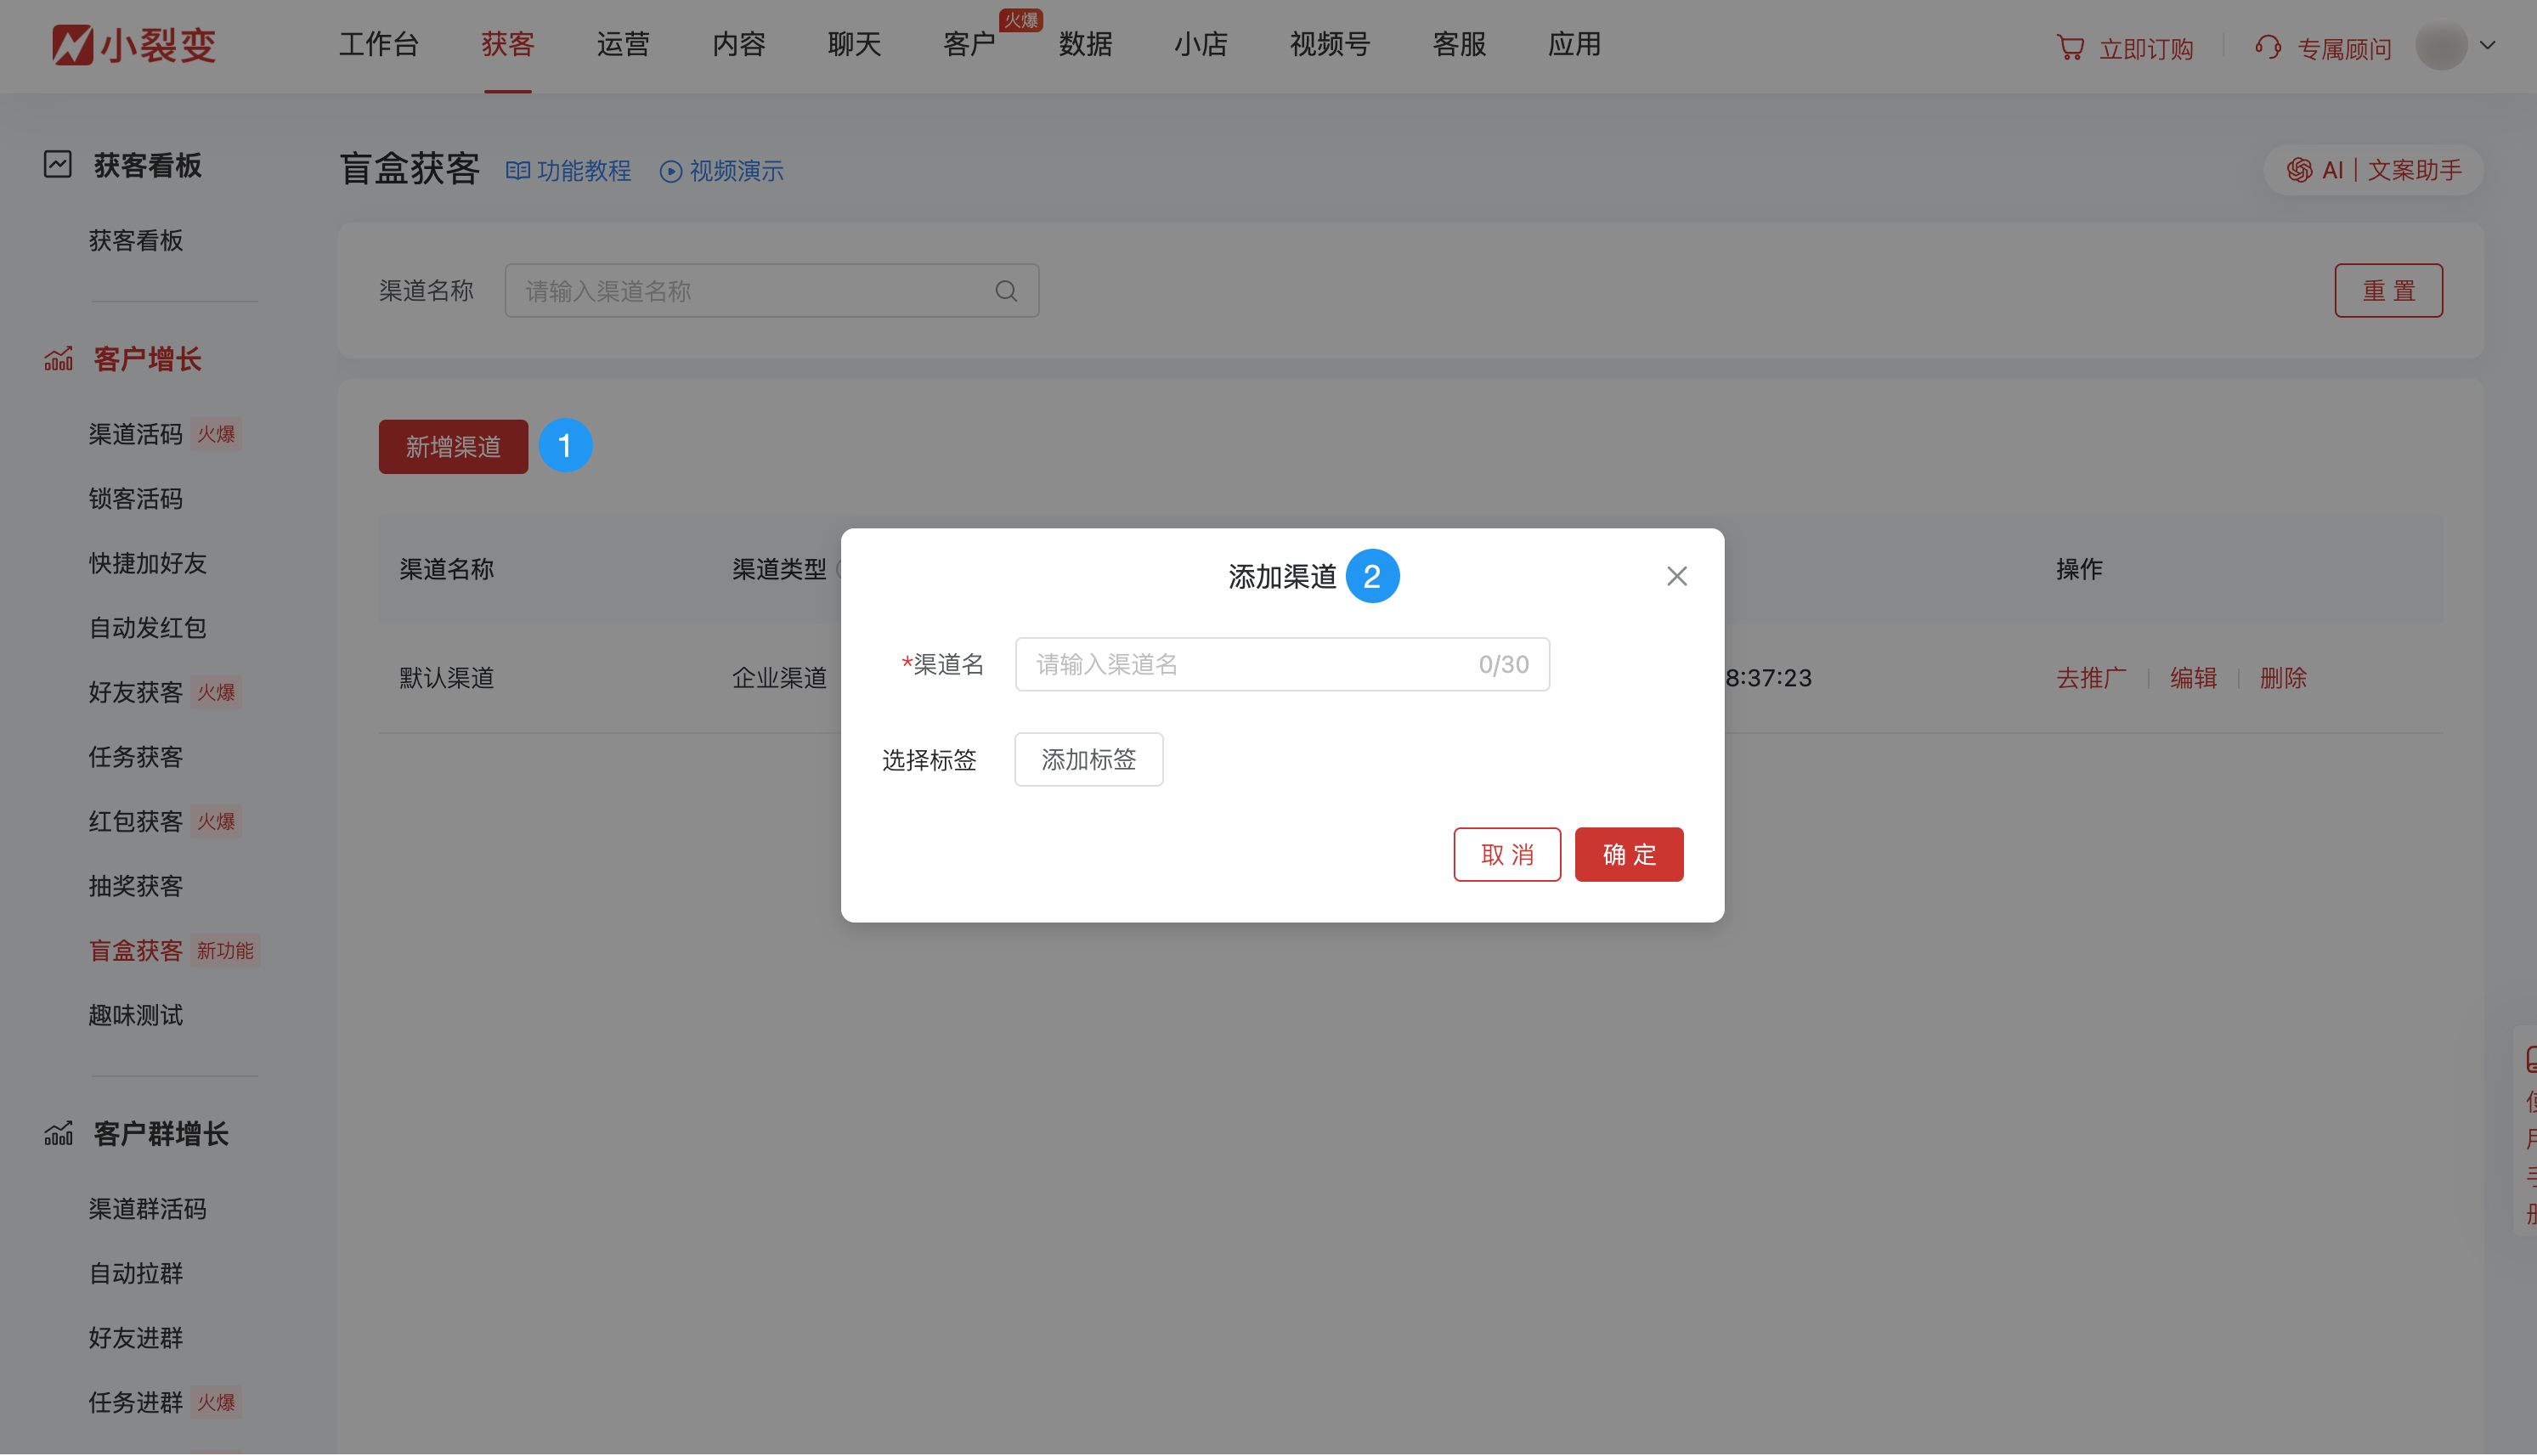This screenshot has width=2537, height=1456.
Task: Close the 添加渠道 dialog
Action: tap(1677, 575)
